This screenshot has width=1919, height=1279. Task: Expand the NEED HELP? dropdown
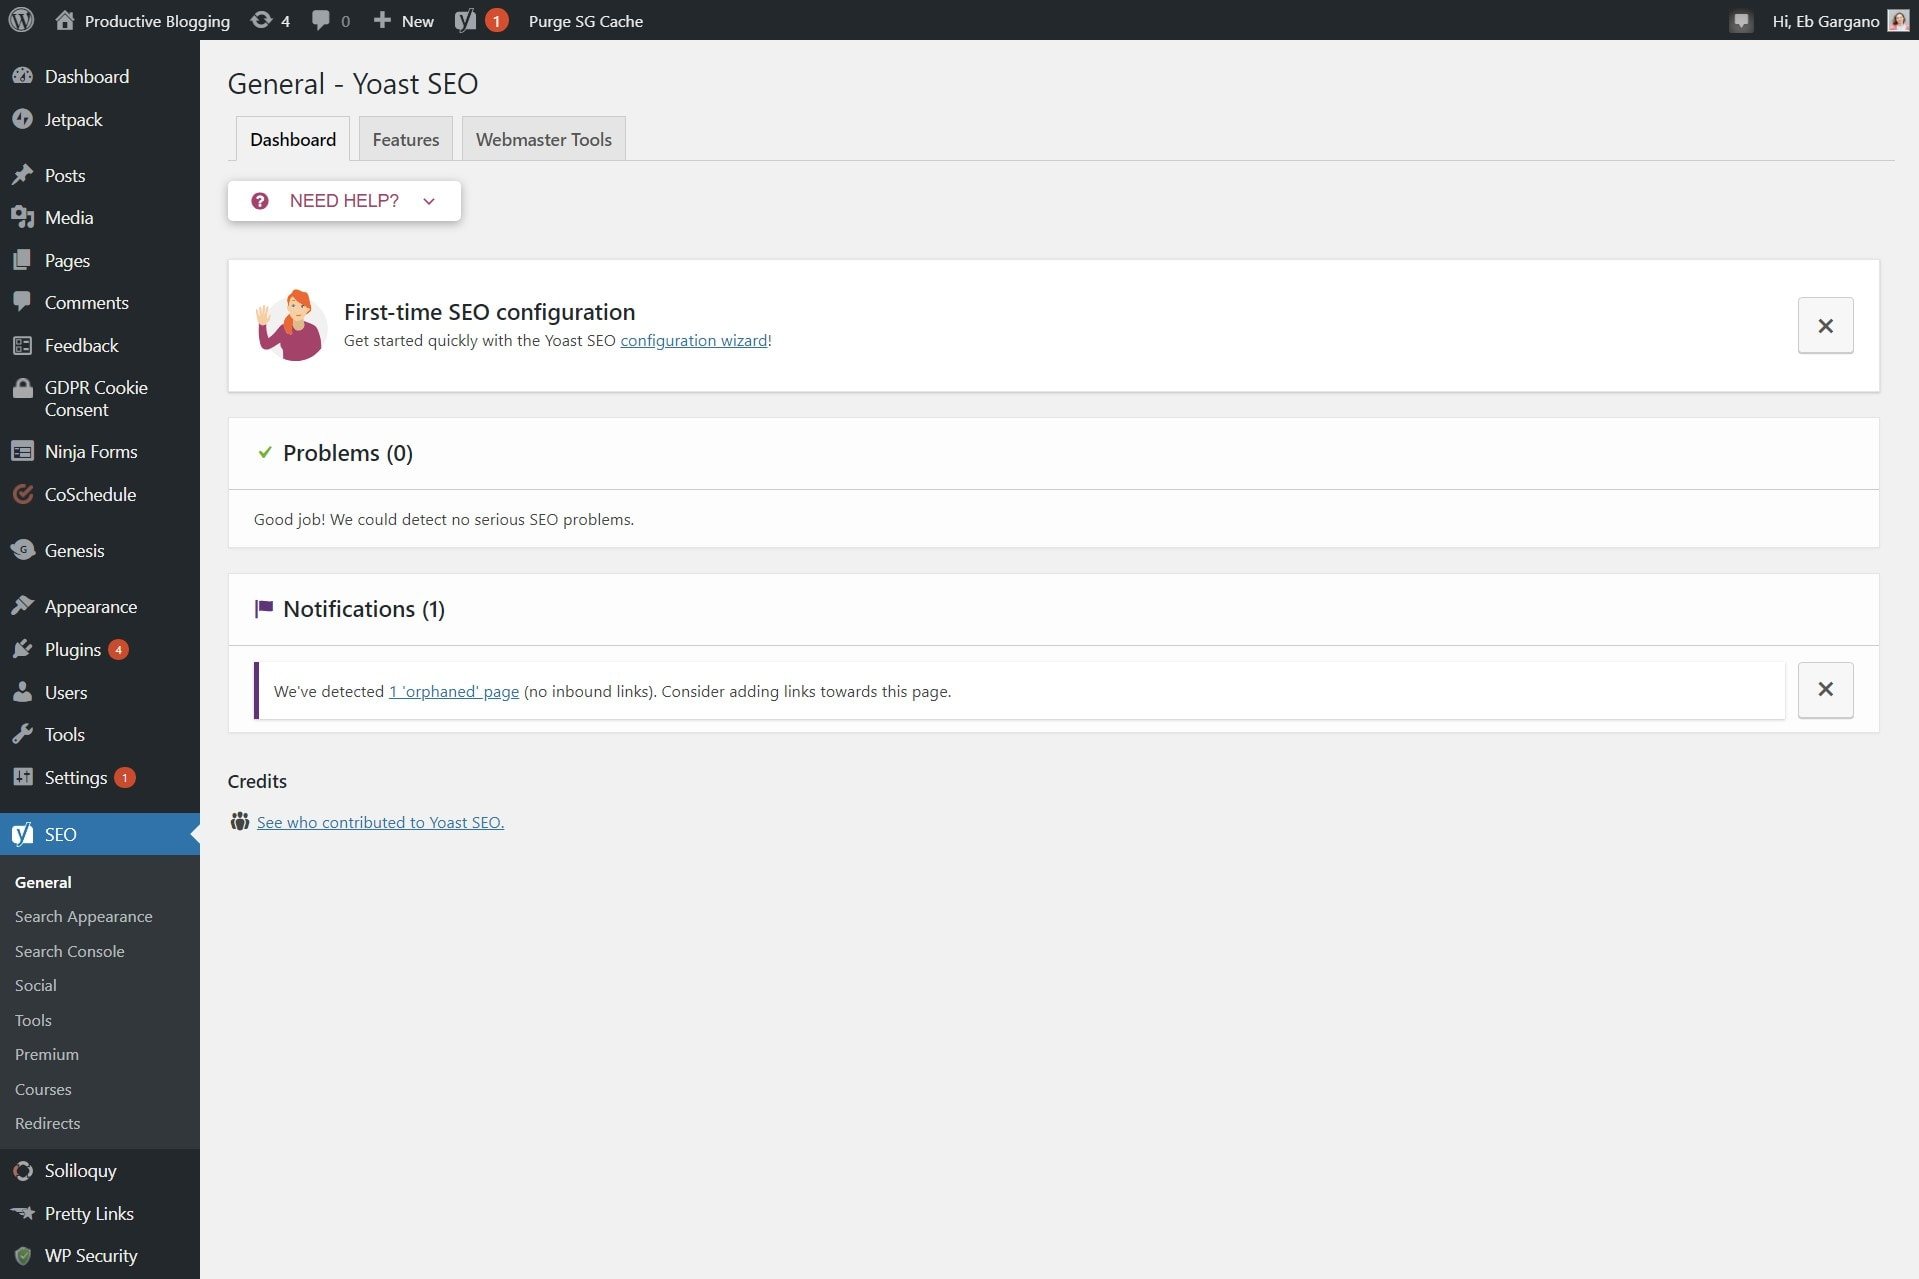pos(344,201)
